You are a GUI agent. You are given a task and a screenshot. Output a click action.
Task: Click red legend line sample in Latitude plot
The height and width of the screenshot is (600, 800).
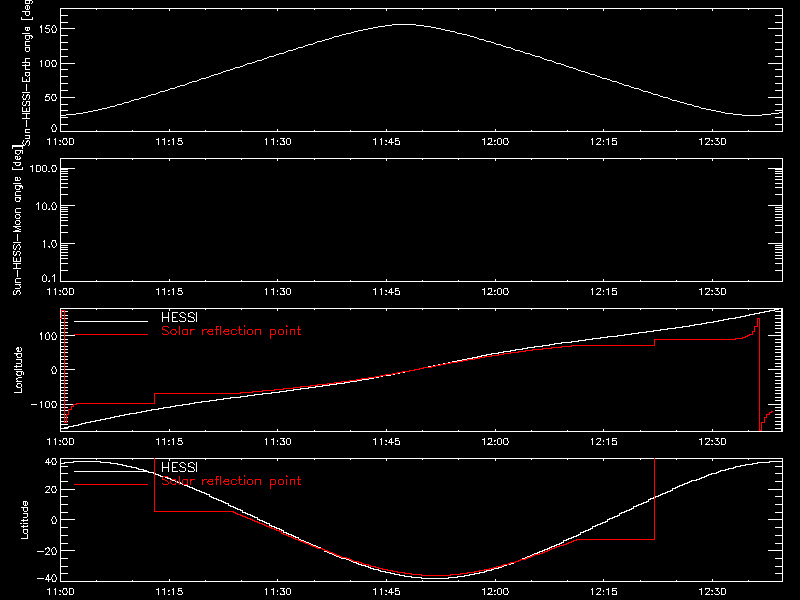[111, 485]
